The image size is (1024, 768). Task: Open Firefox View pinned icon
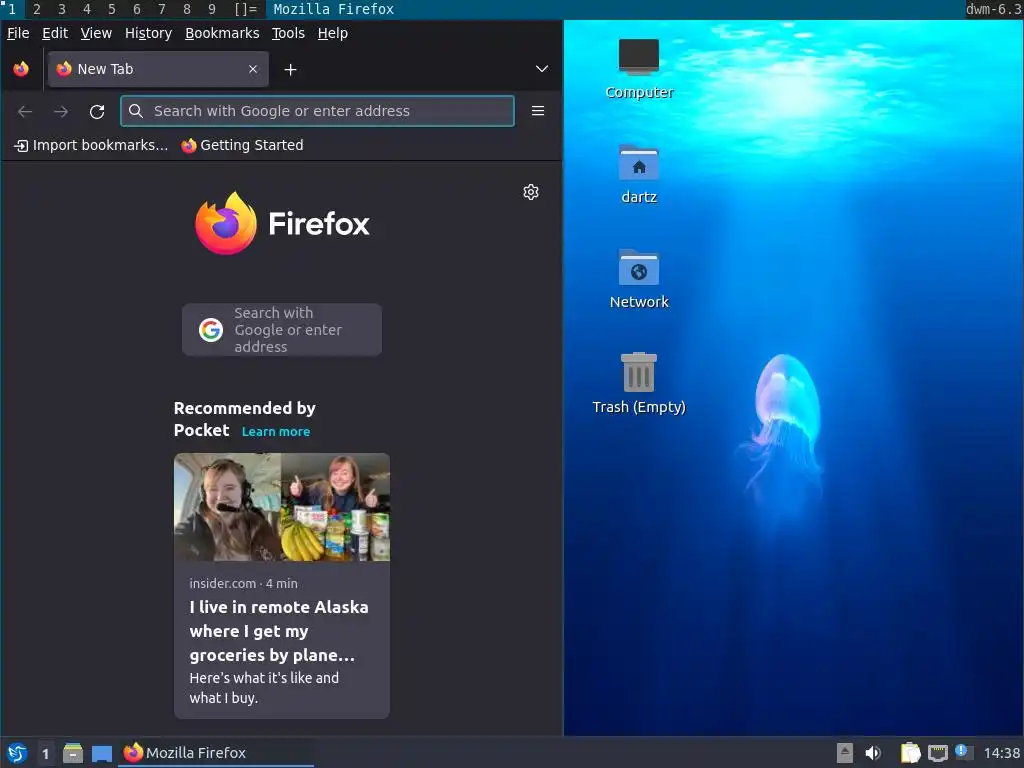pyautogui.click(x=21, y=69)
